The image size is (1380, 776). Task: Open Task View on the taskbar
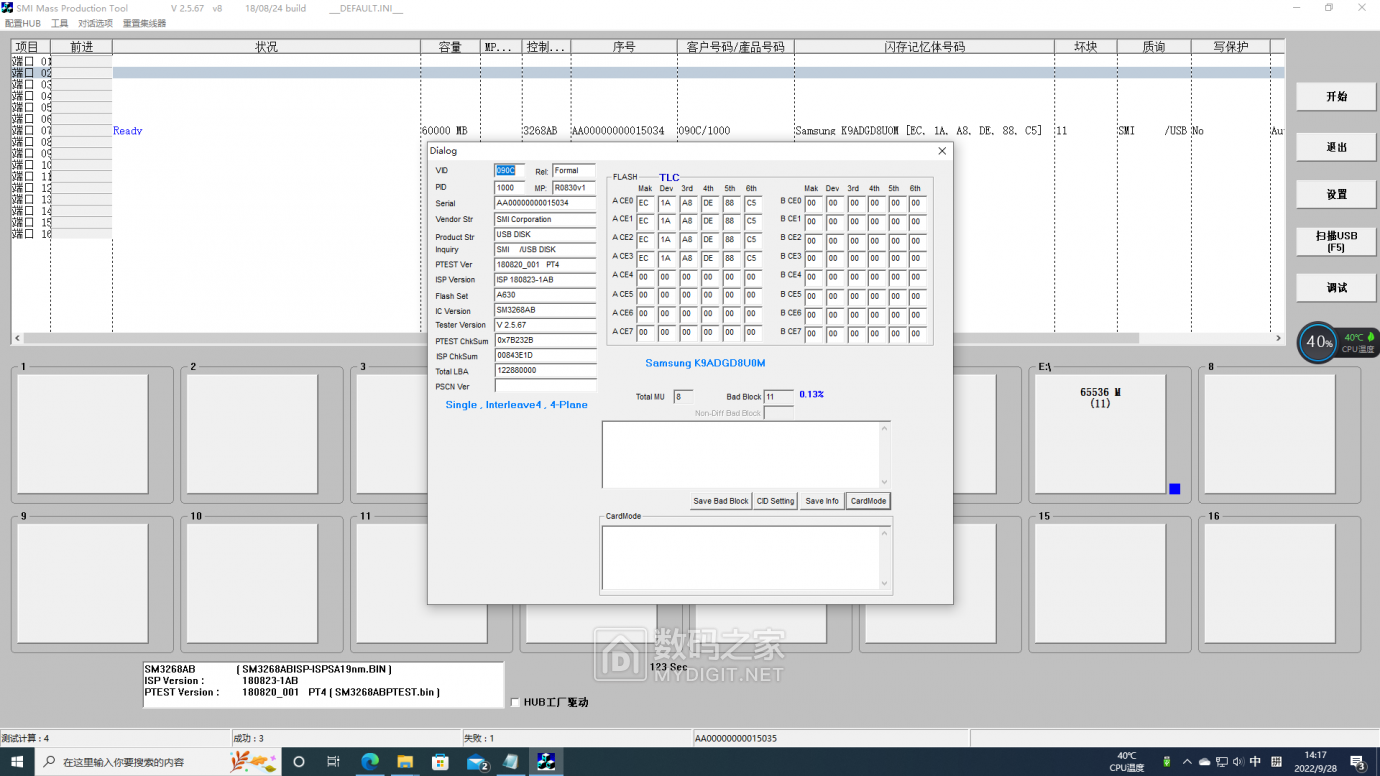pyautogui.click(x=334, y=762)
